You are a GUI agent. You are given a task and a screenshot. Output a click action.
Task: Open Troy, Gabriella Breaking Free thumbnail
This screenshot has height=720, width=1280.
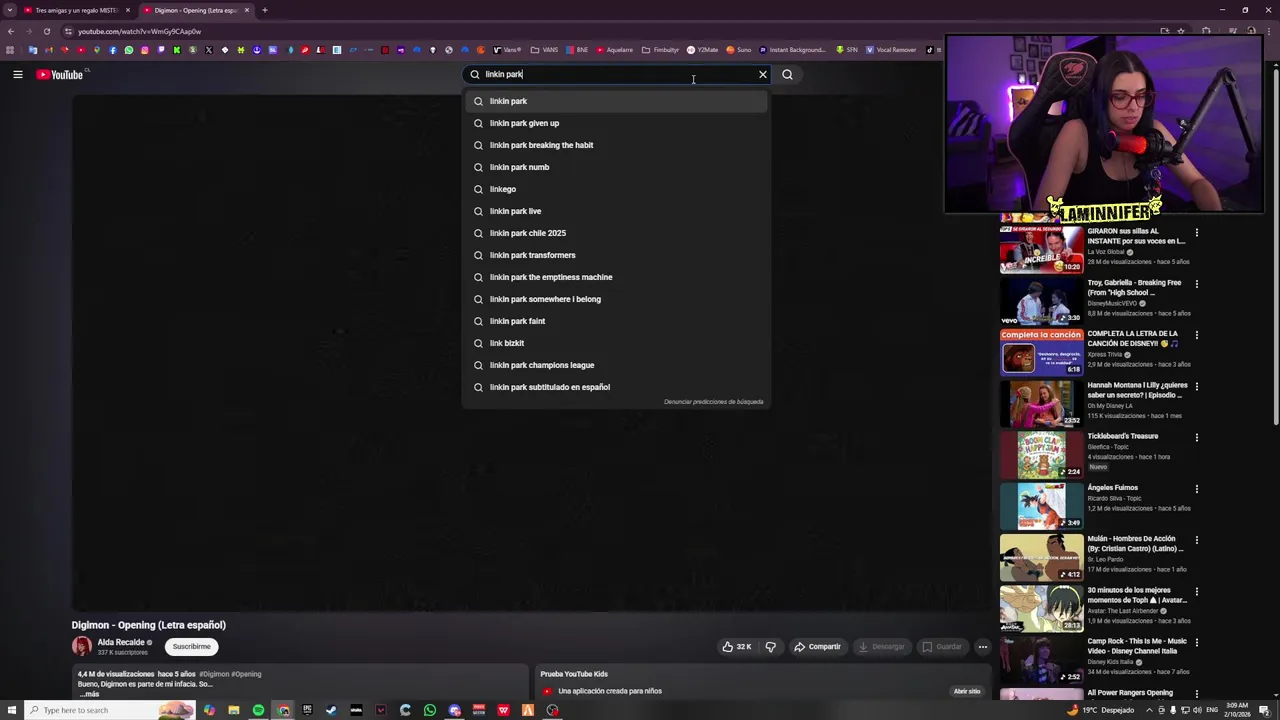[1041, 300]
